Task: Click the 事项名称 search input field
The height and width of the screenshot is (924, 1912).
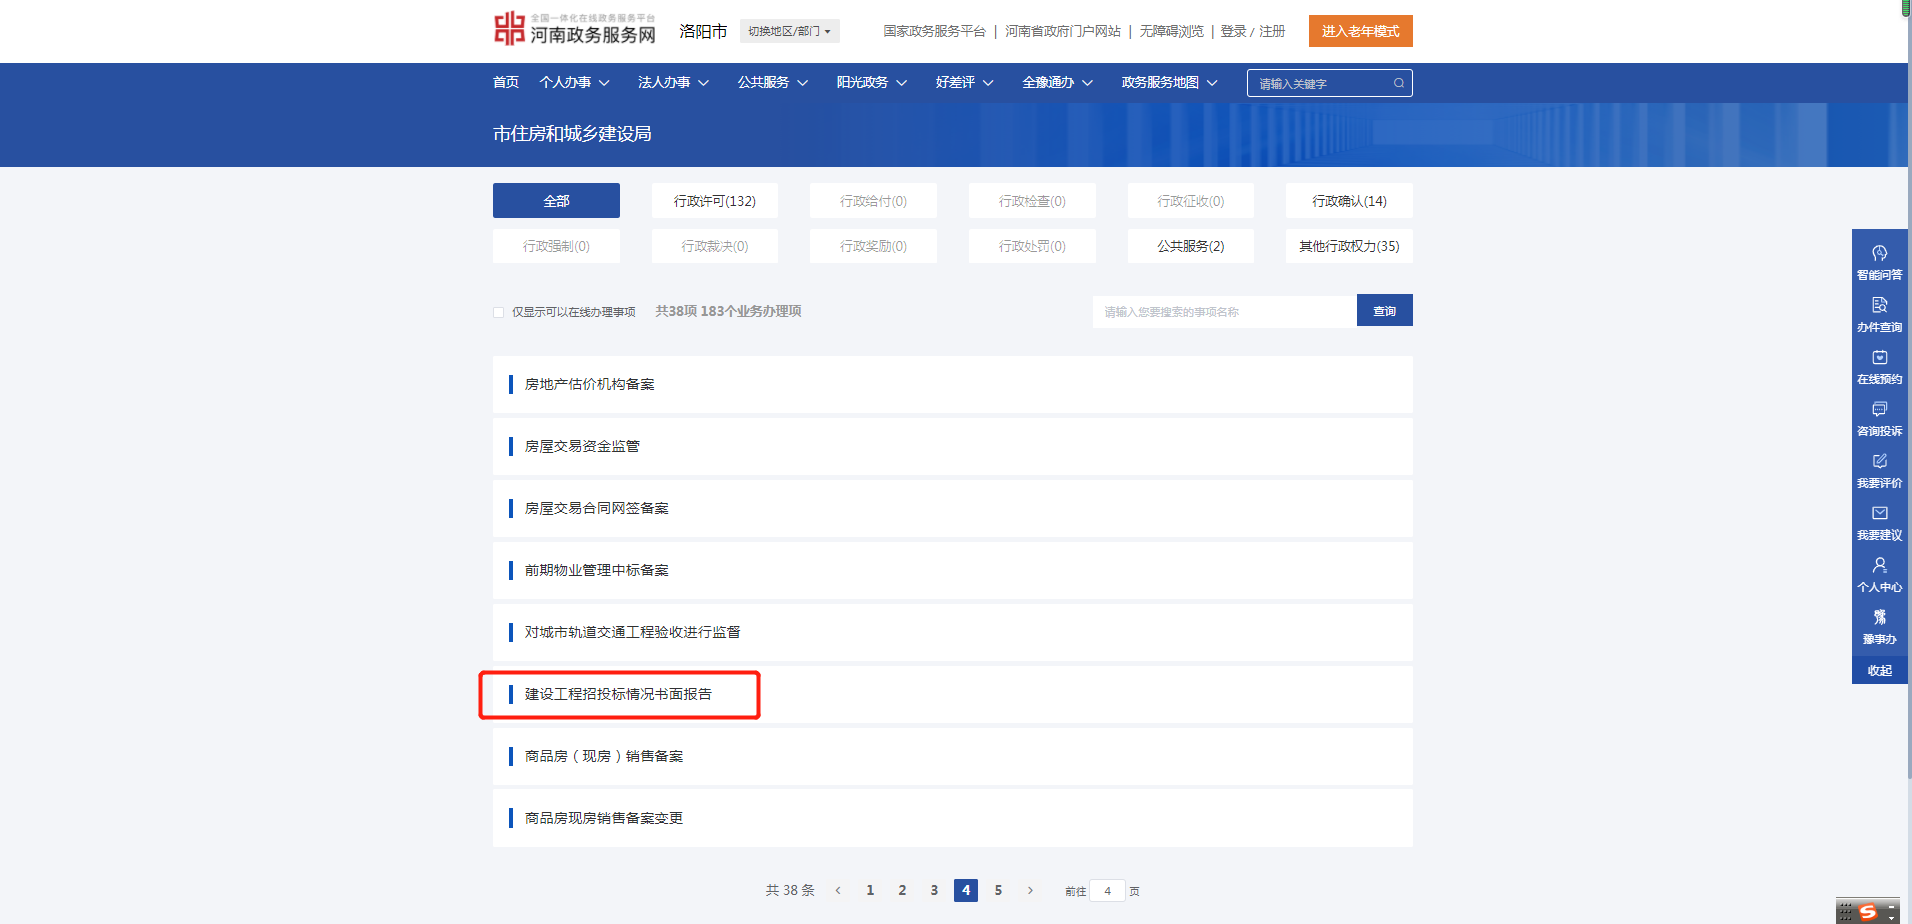Action: pyautogui.click(x=1223, y=312)
